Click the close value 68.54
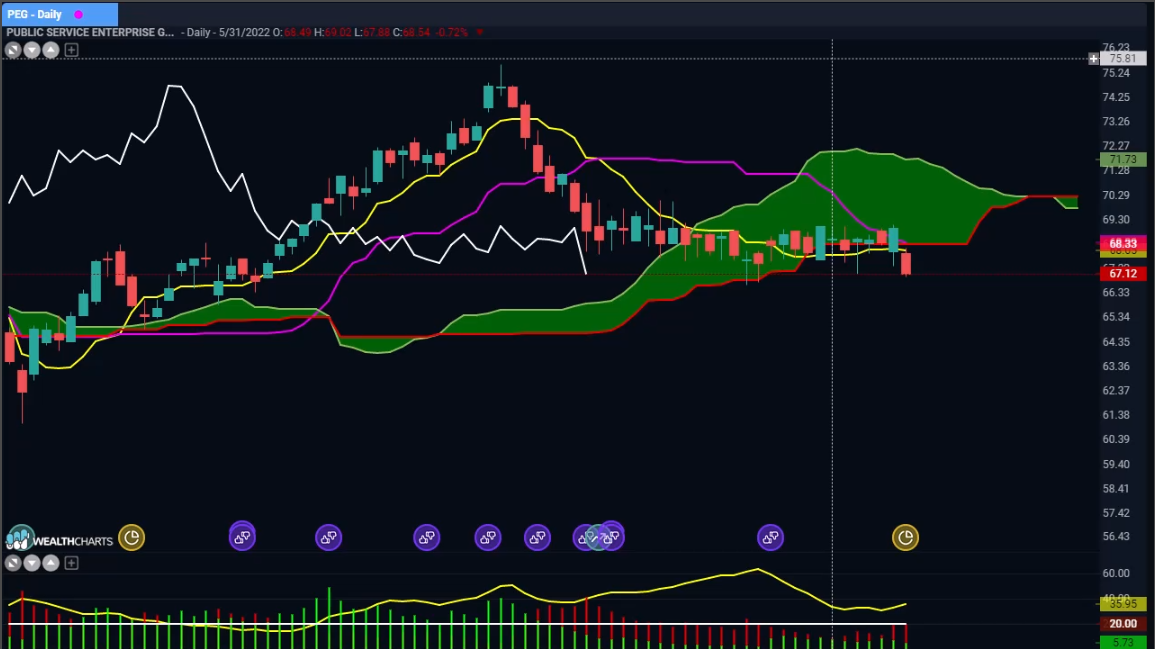Viewport: 1155px width, 649px height. point(416,32)
